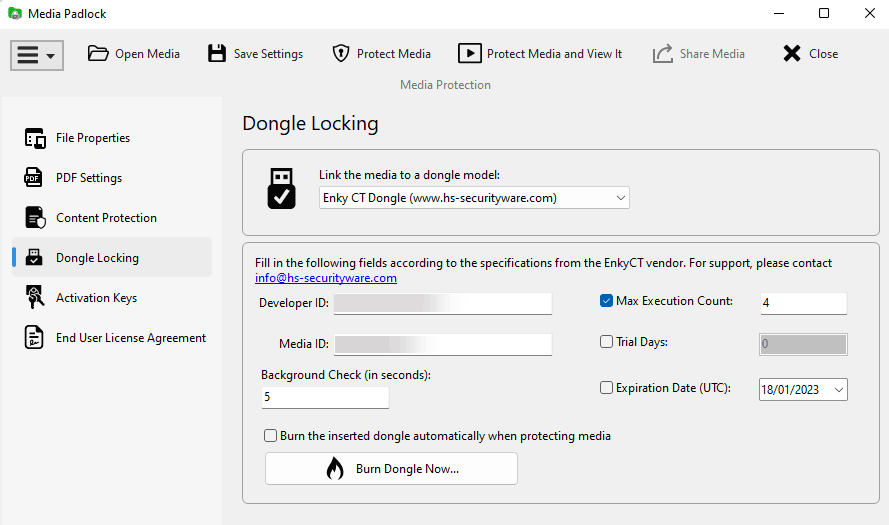Maximize the Media Padlock window
This screenshot has height=525, width=889.
click(824, 13)
